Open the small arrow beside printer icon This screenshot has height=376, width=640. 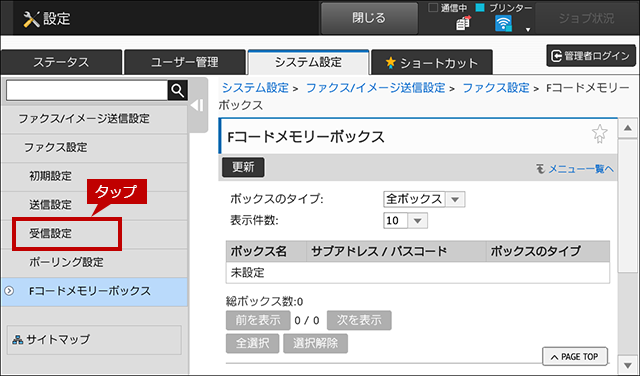[528, 29]
